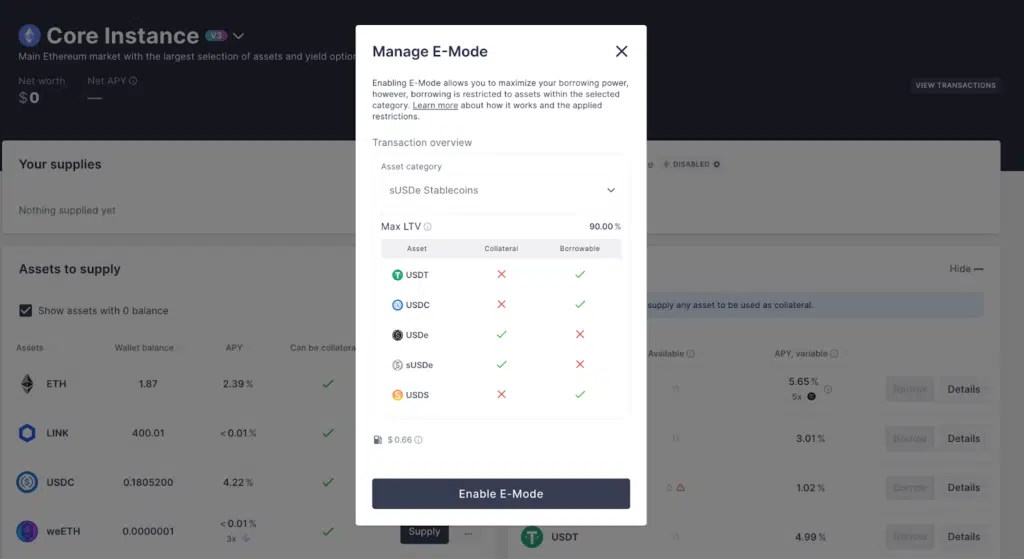Open the Asset category dropdown
1024x559 pixels.
click(x=501, y=190)
